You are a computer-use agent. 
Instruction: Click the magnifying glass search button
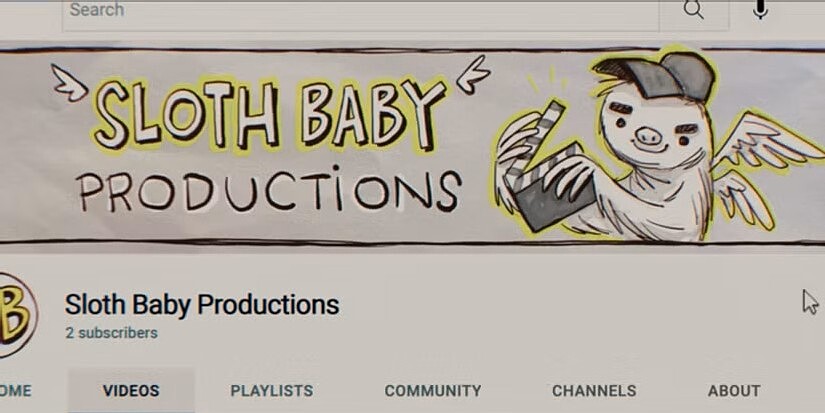(x=694, y=11)
